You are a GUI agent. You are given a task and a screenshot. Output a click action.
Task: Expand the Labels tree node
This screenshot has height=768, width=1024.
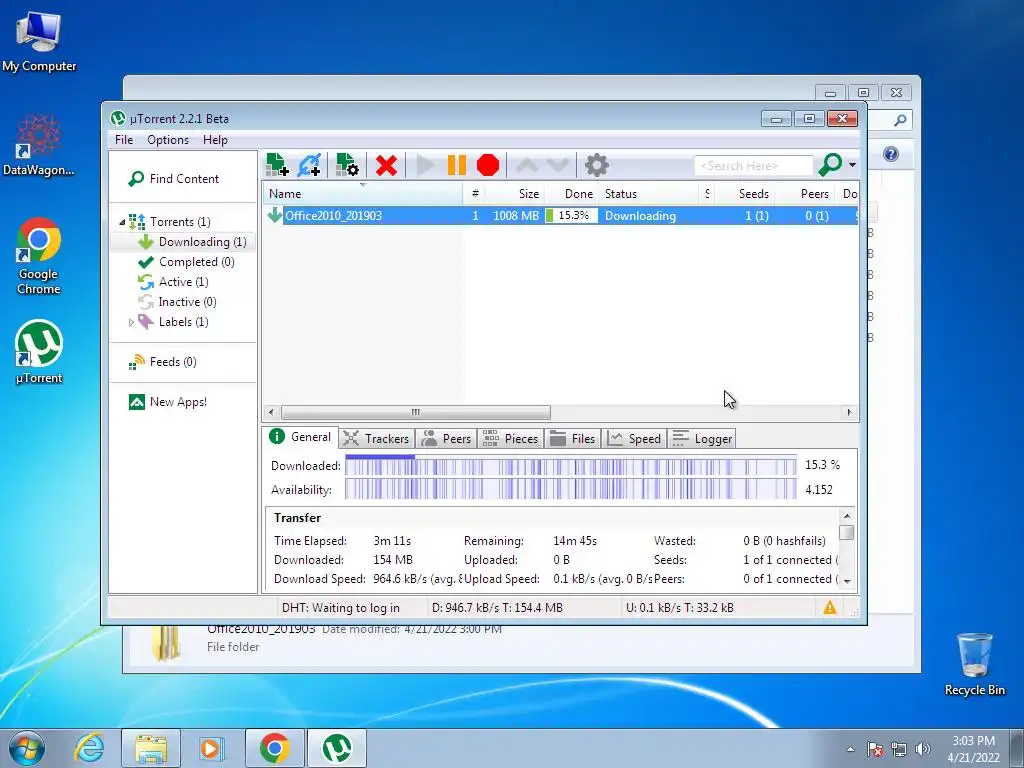coord(131,322)
